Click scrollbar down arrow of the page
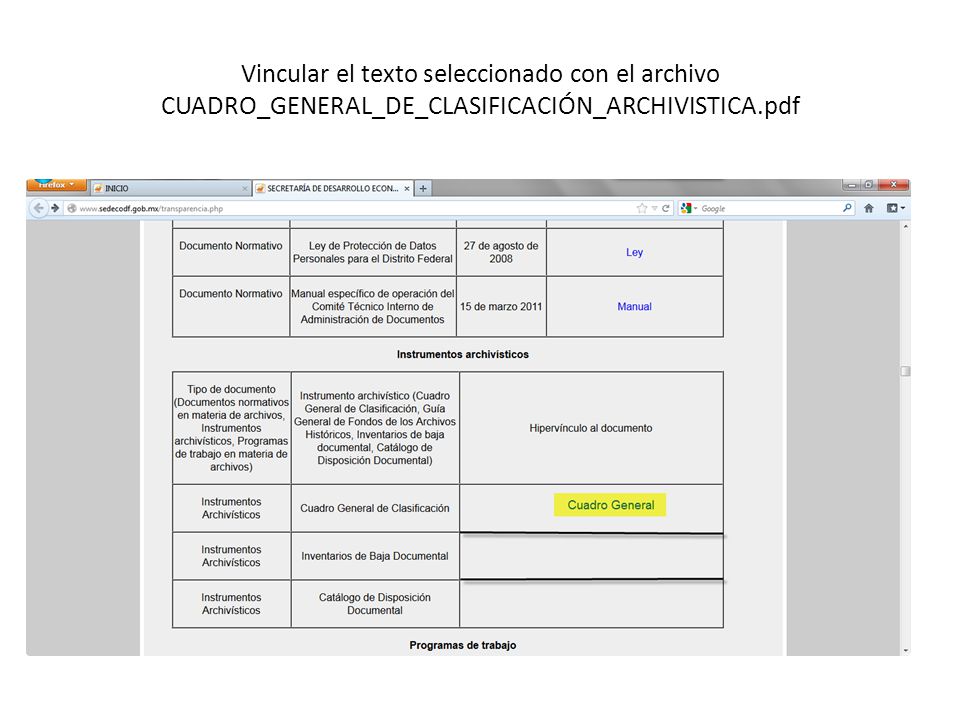The height and width of the screenshot is (720, 960). tap(906, 651)
